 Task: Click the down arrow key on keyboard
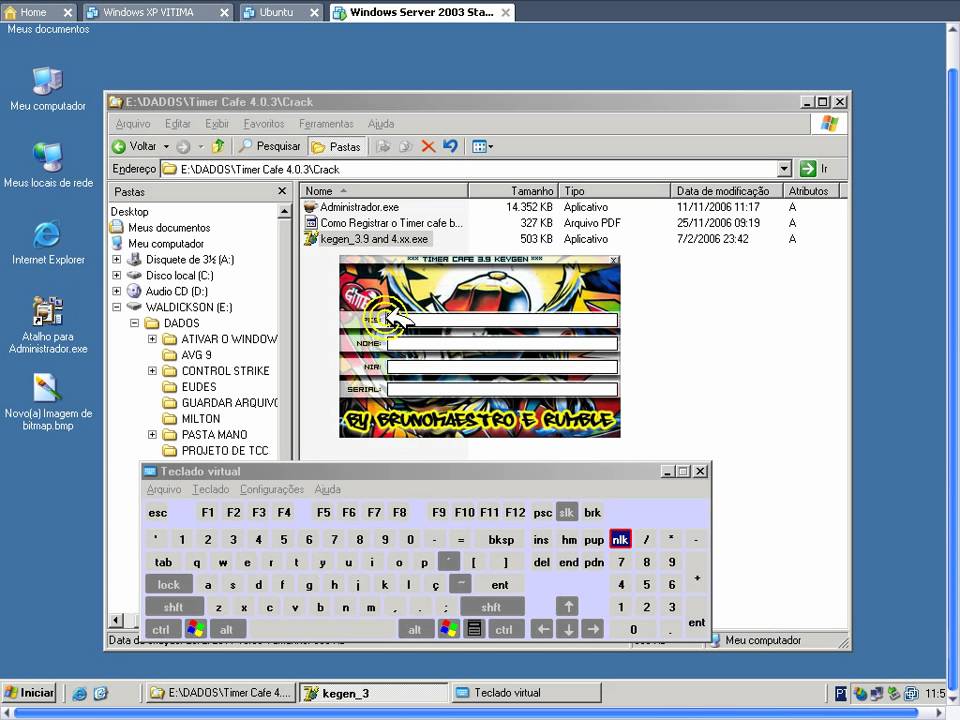point(568,629)
